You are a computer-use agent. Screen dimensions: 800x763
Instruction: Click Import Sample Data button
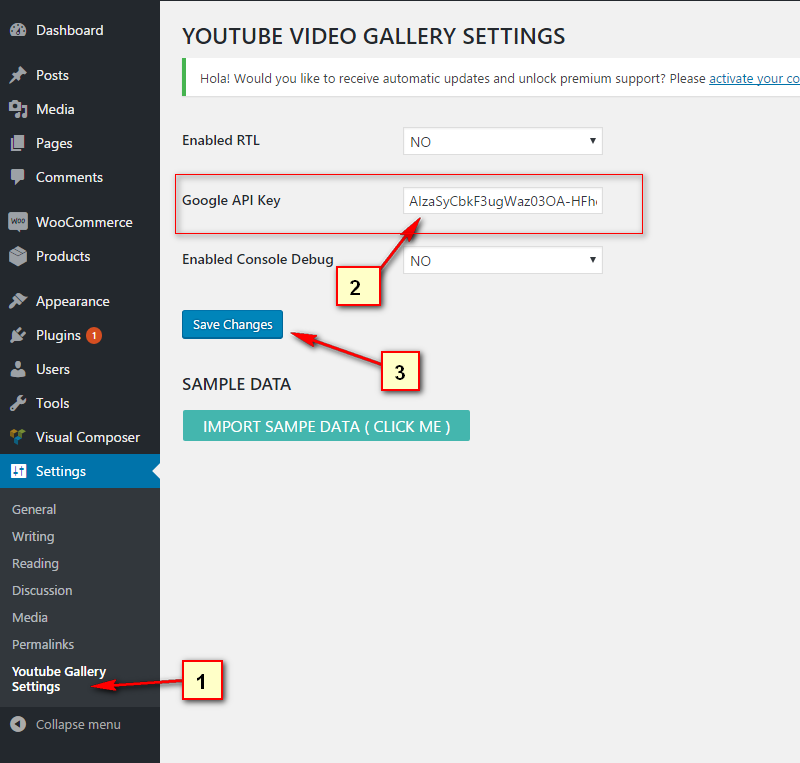326,426
